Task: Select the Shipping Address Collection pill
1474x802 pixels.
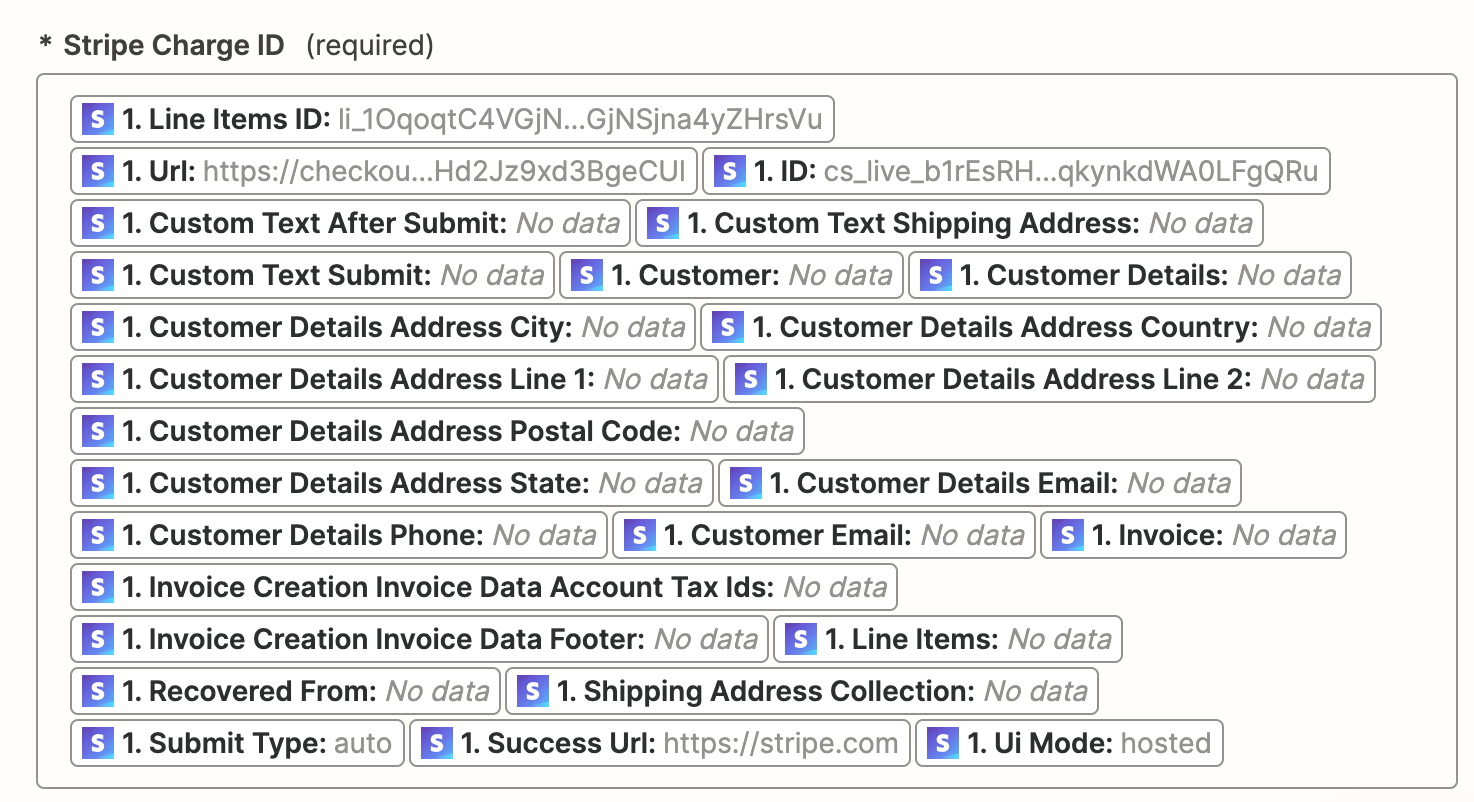Action: point(802,692)
